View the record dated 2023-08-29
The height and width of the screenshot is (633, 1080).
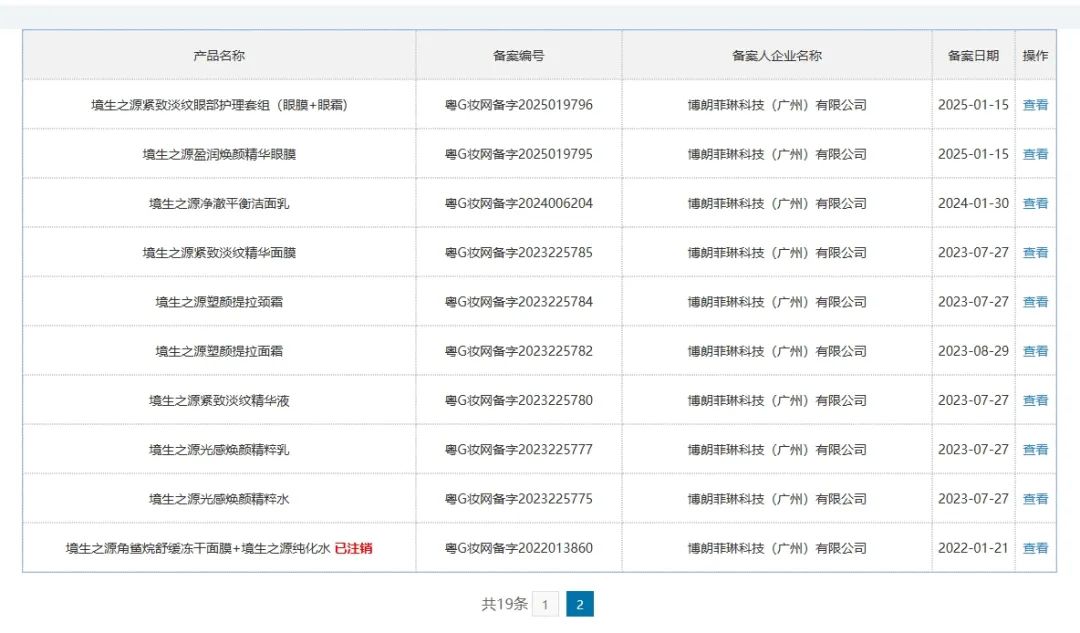pyautogui.click(x=1035, y=351)
